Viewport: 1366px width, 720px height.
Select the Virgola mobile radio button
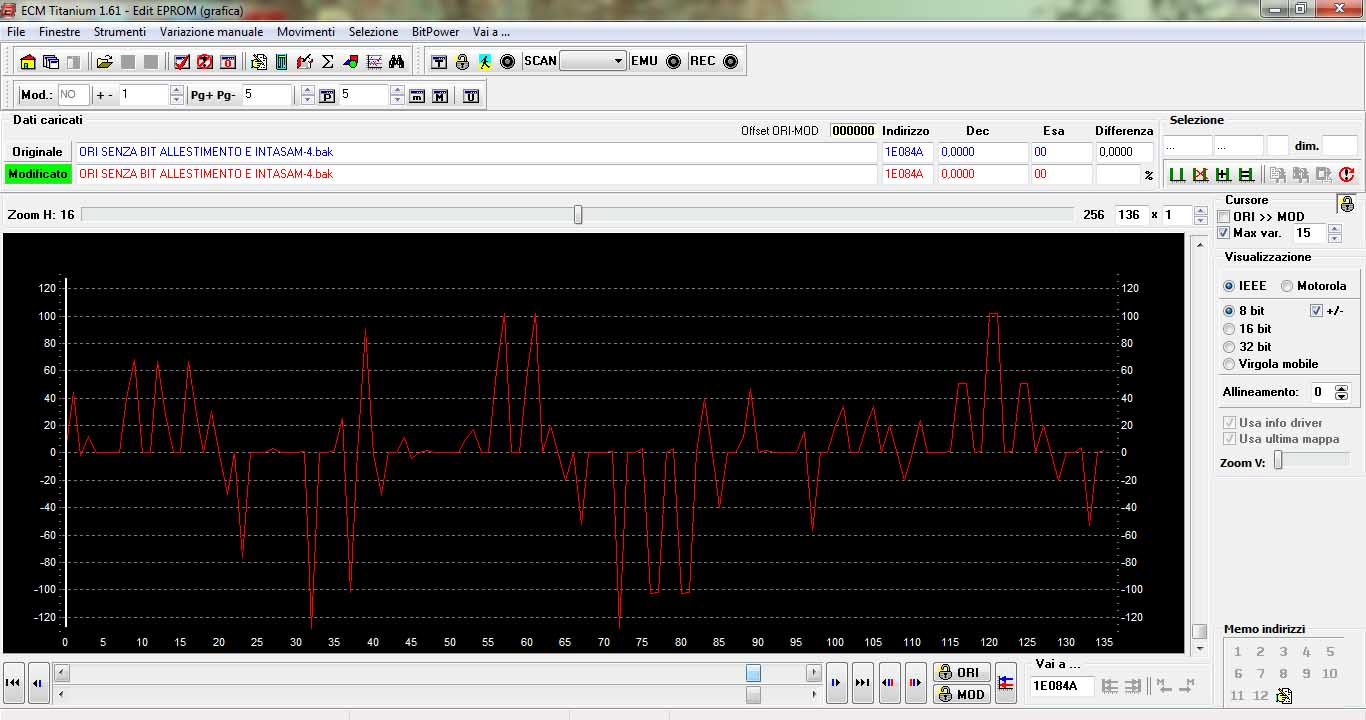[1229, 364]
